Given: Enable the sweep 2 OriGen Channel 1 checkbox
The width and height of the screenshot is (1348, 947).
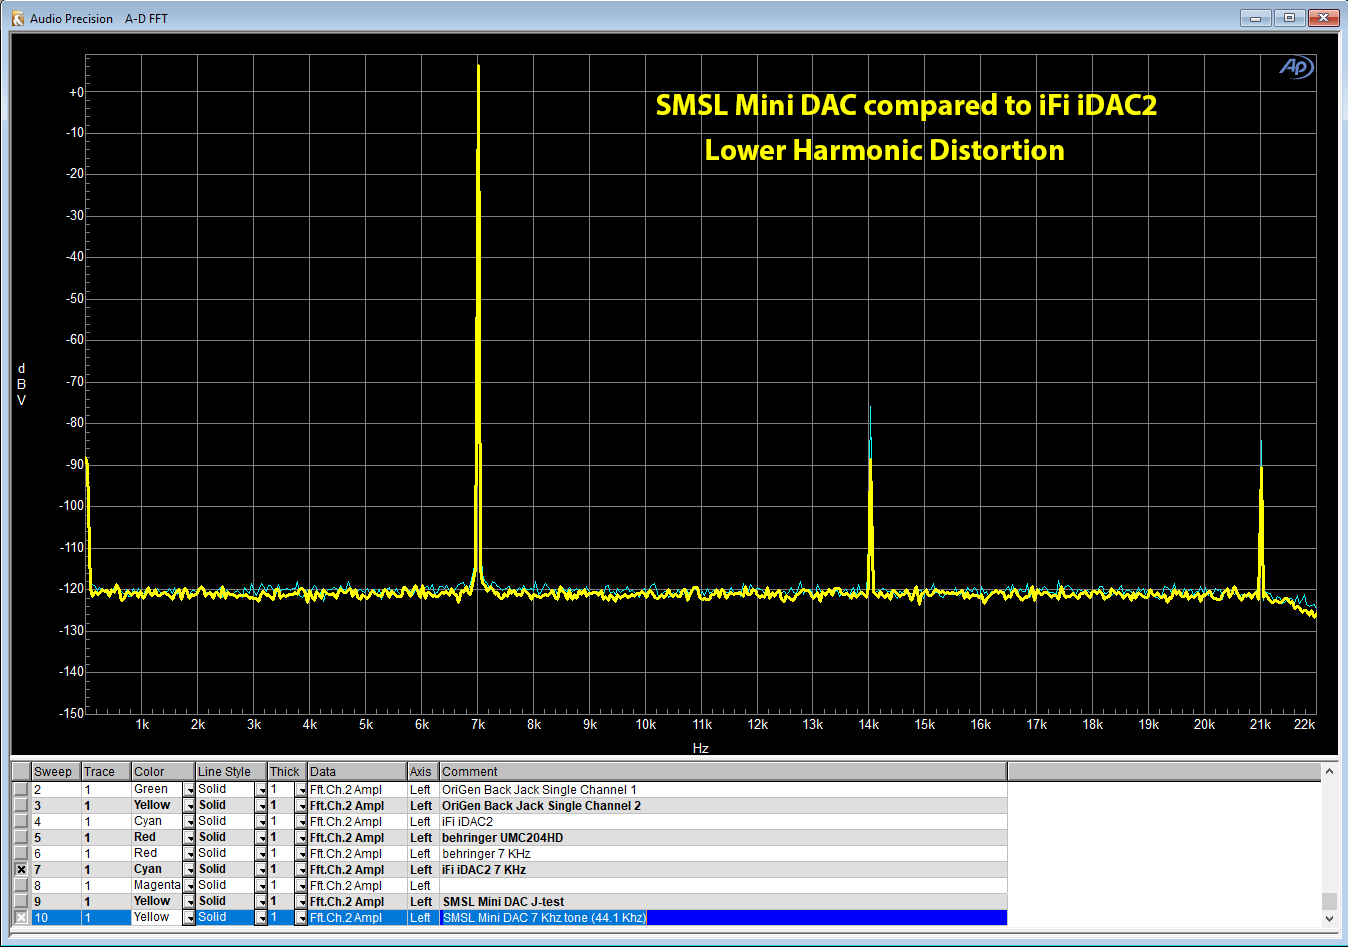Looking at the screenshot, I should (x=21, y=789).
